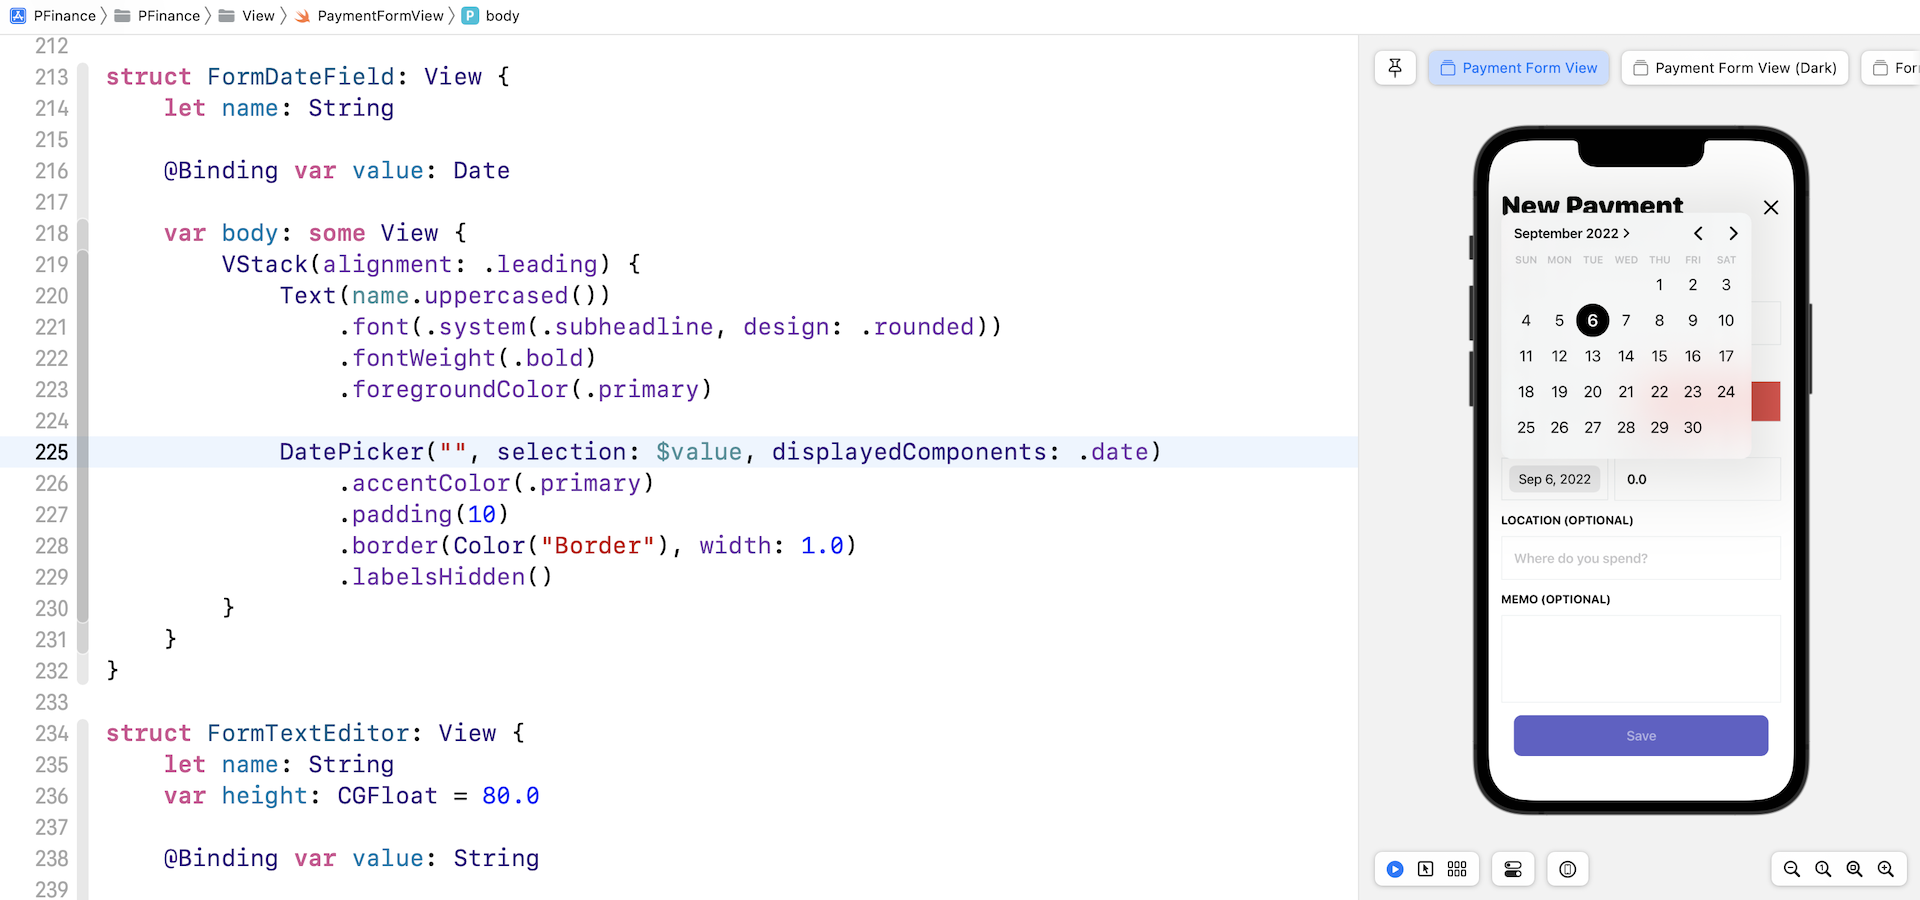Image resolution: width=1920 pixels, height=900 pixels.
Task: Open preview device settings
Action: coord(1513,869)
